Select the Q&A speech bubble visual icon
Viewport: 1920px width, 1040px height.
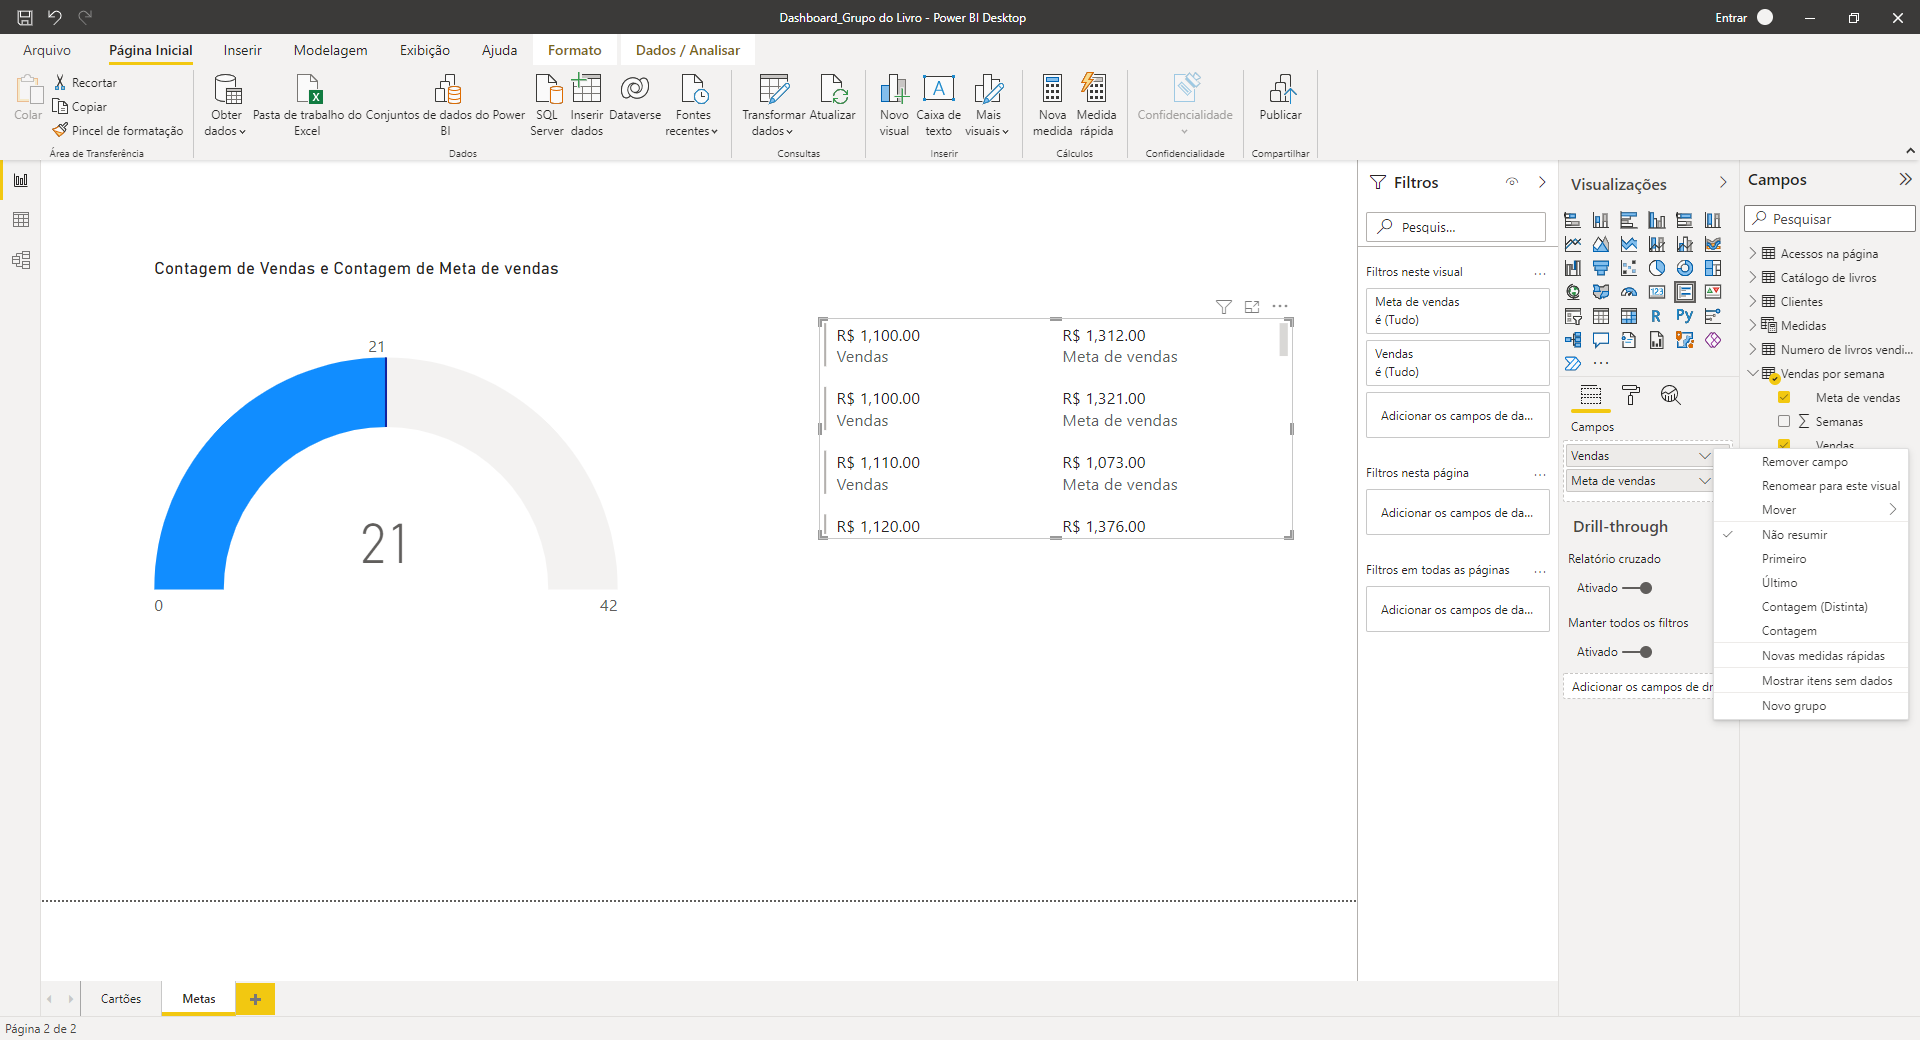point(1601,340)
